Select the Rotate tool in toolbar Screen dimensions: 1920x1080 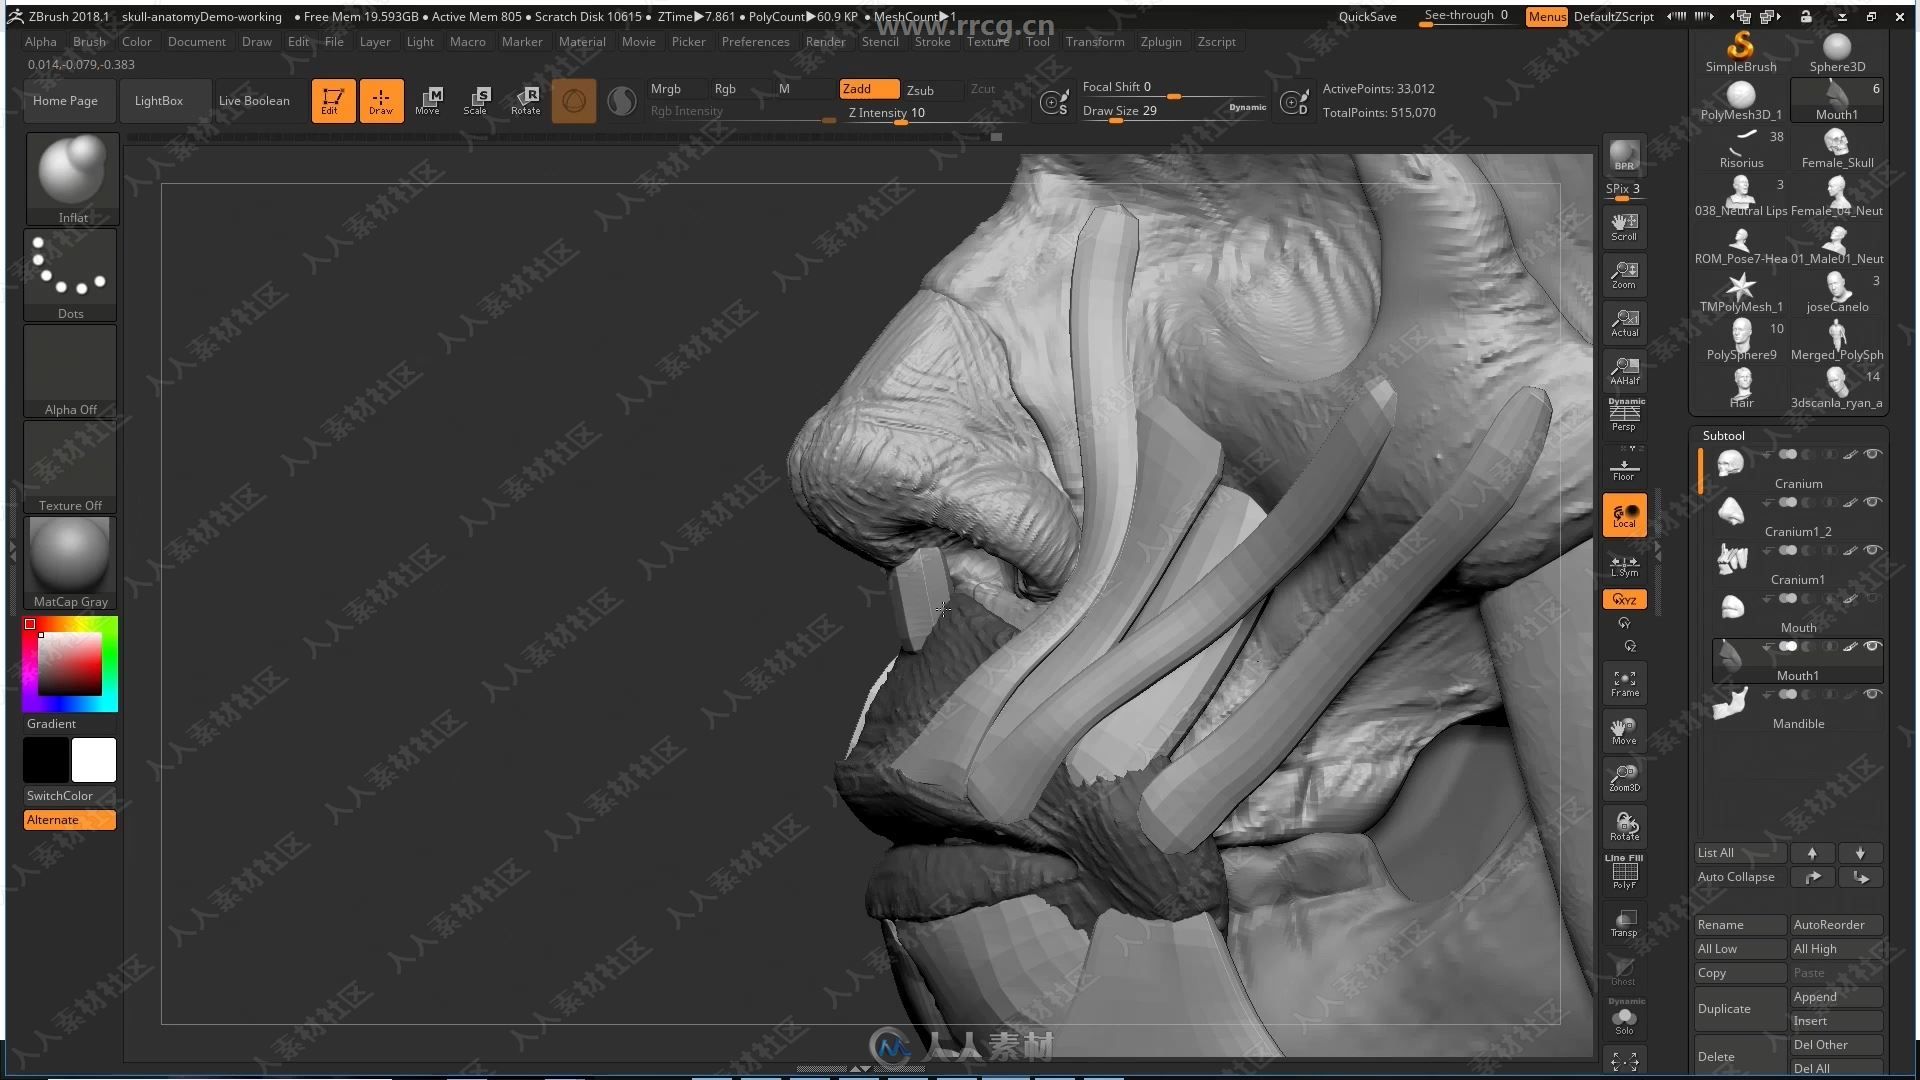(524, 99)
